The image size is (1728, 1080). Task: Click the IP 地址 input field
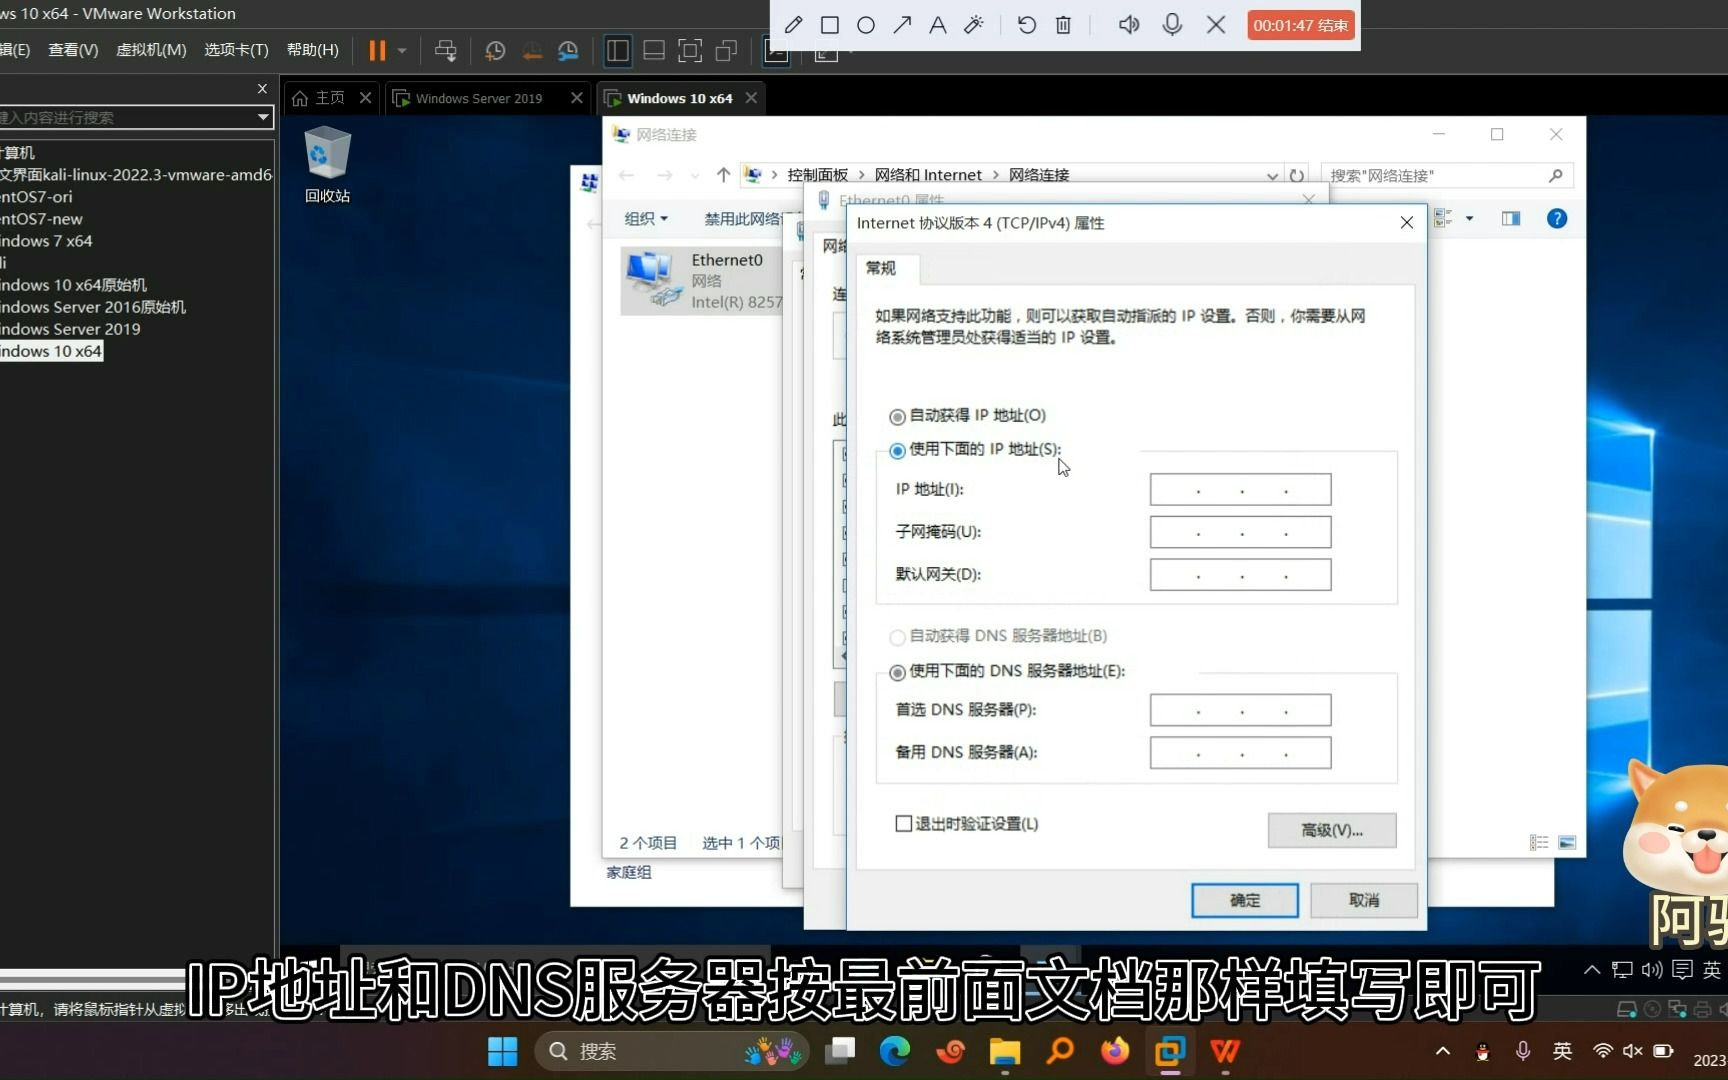(1240, 490)
